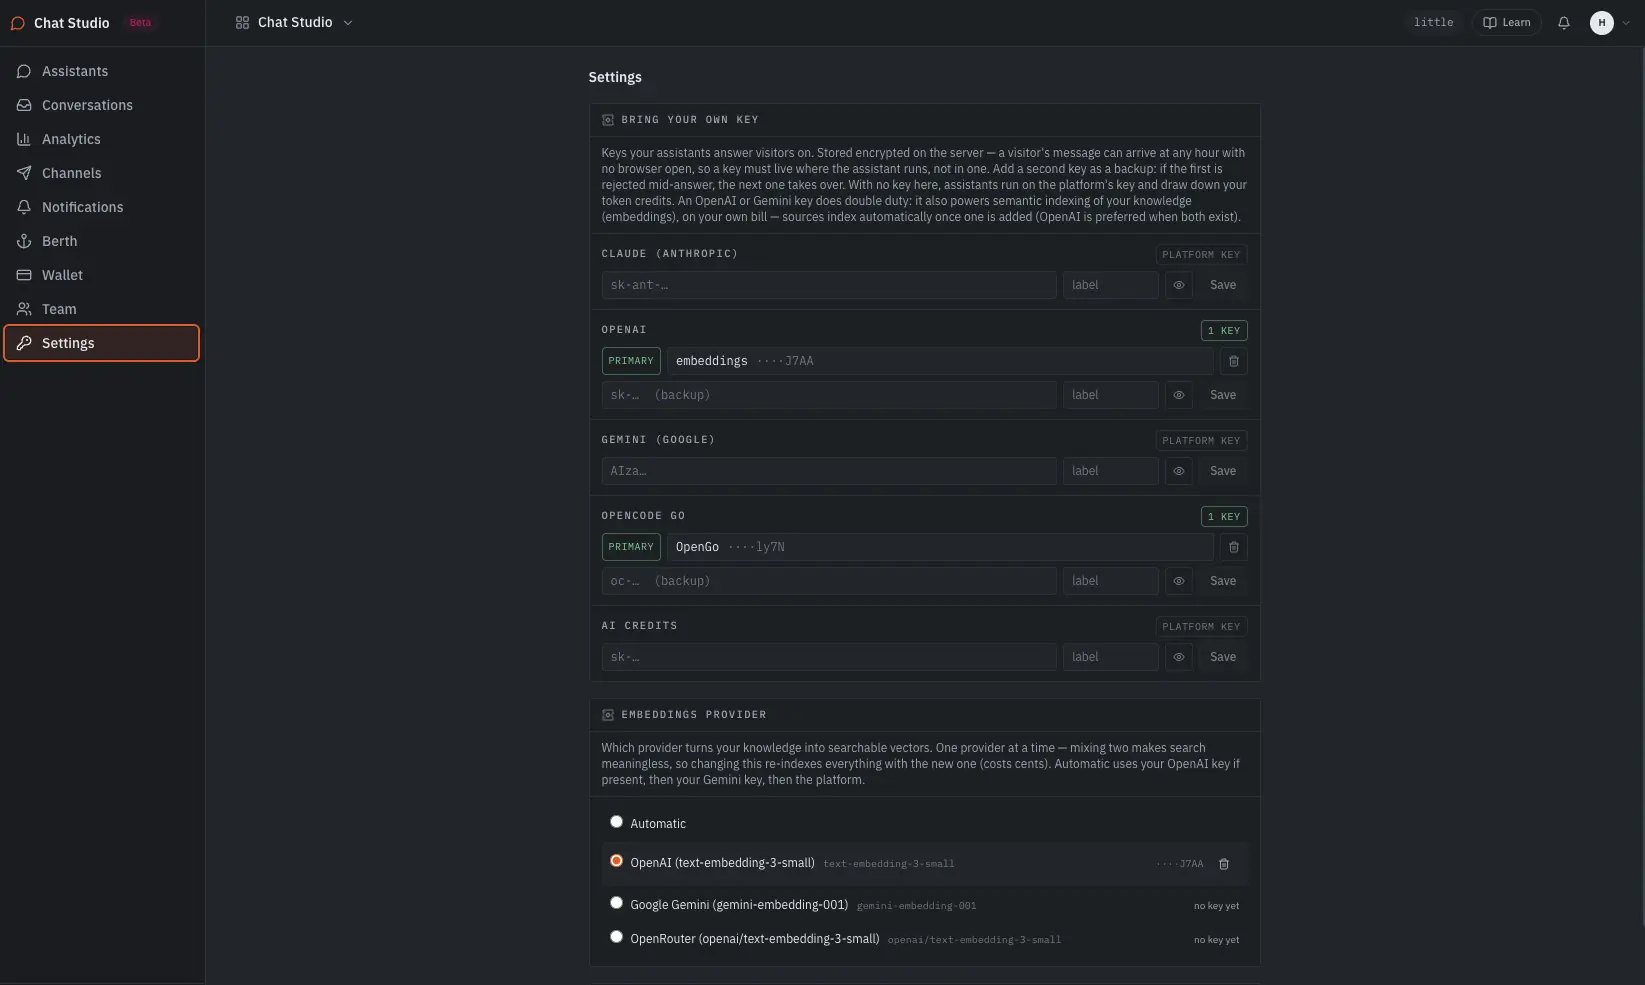Image resolution: width=1645 pixels, height=985 pixels.
Task: Click the Chat Studio logo icon
Action: click(17, 23)
